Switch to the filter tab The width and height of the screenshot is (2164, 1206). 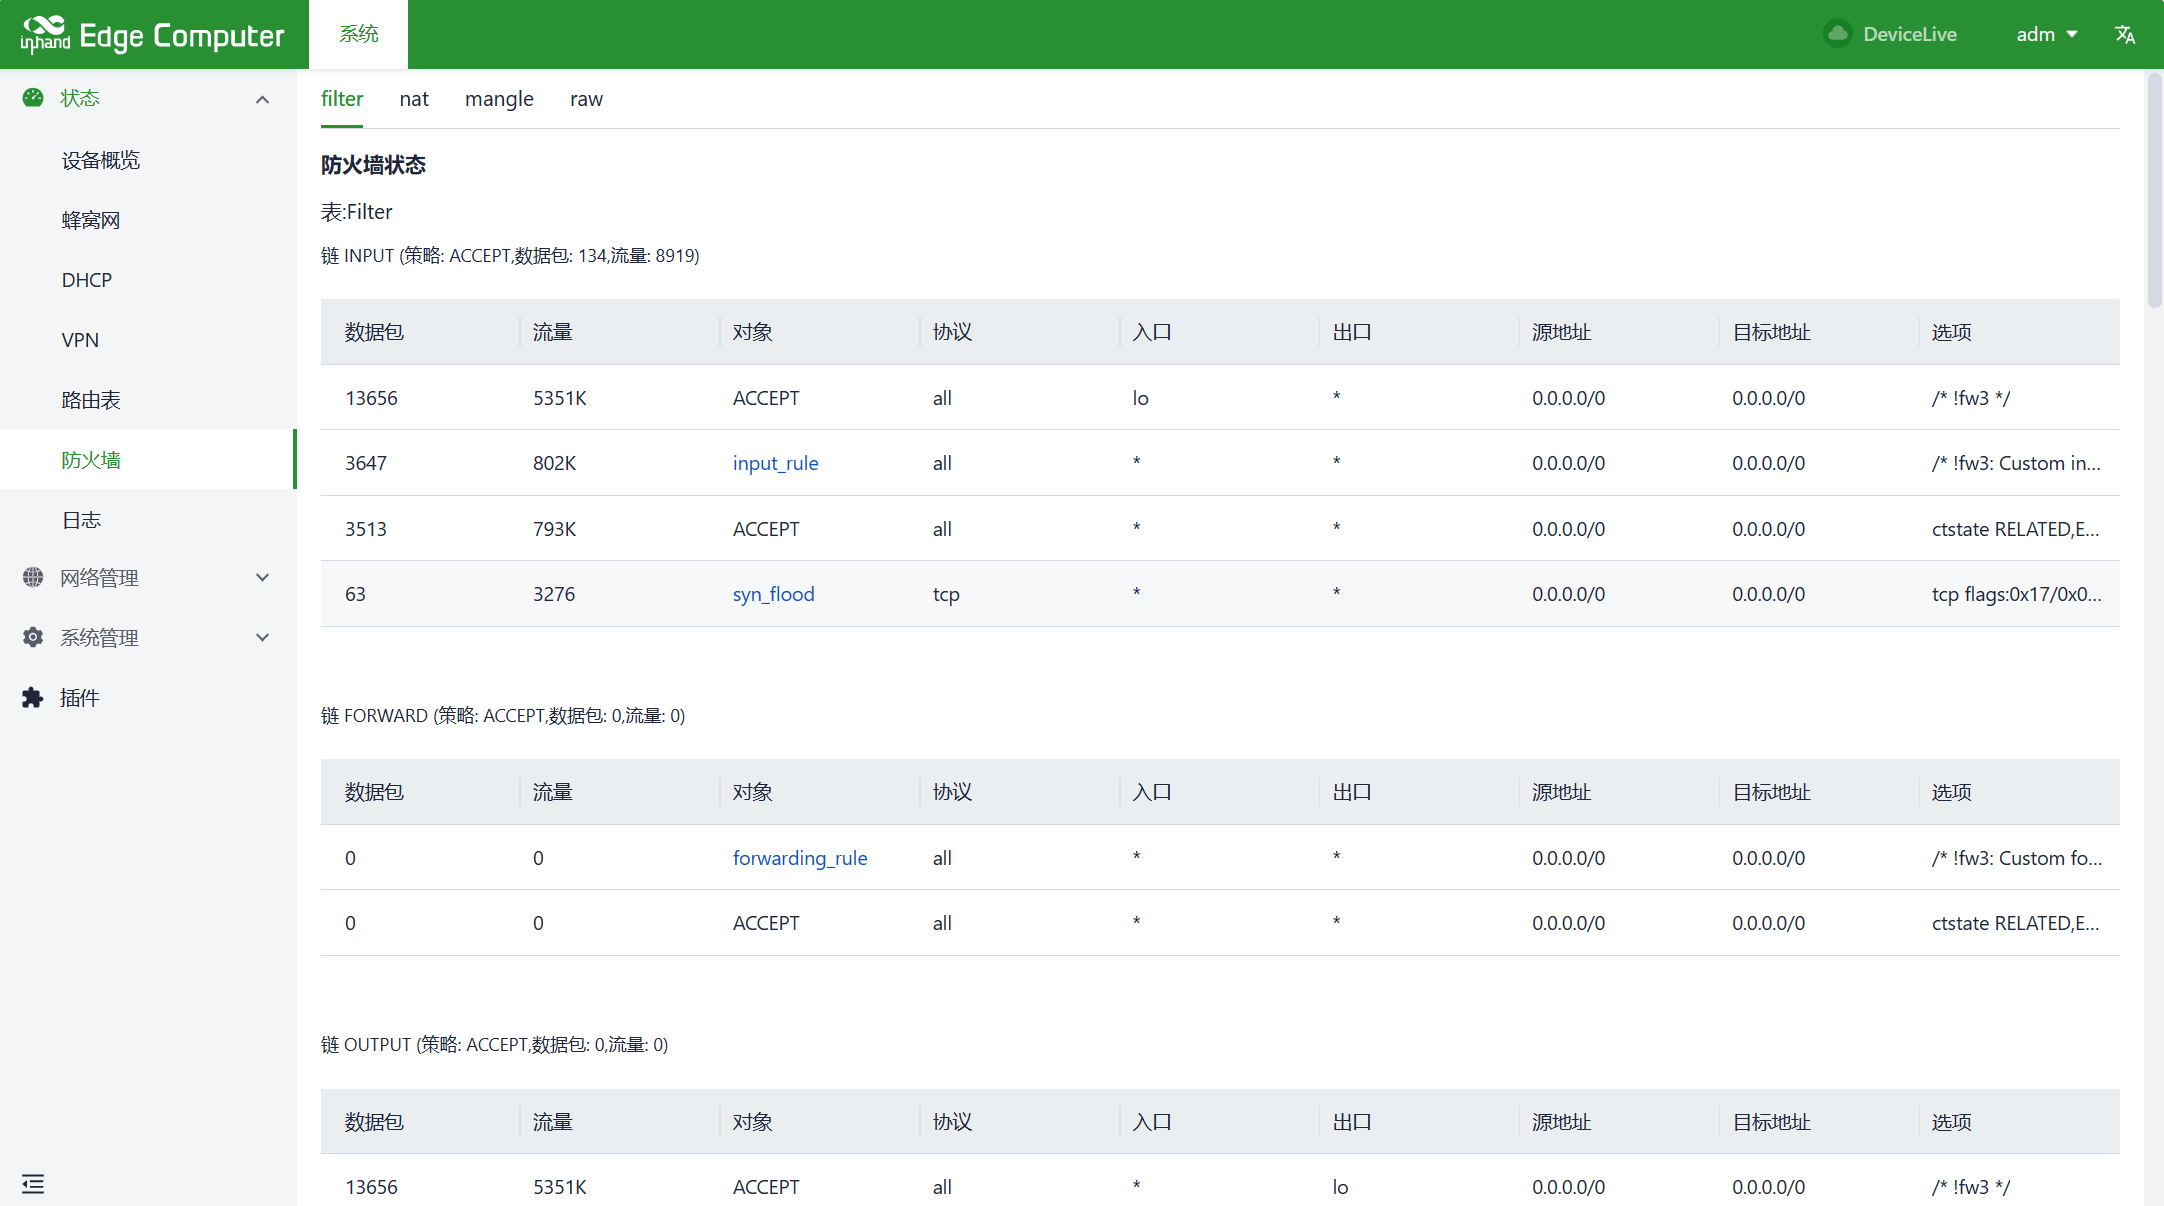[x=342, y=98]
